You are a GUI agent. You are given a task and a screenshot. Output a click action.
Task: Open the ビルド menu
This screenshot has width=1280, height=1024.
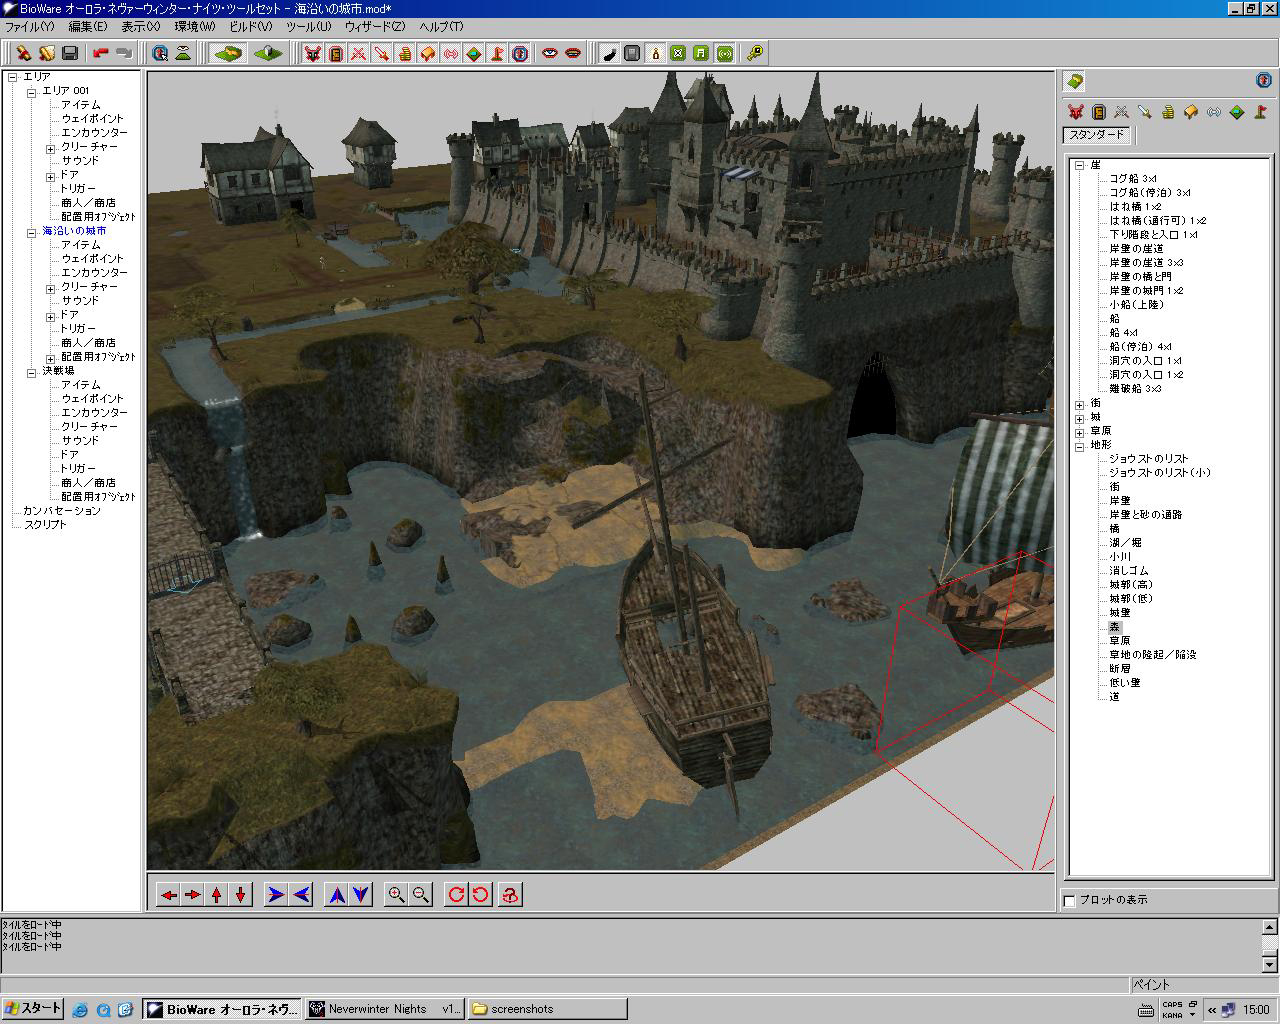(x=250, y=27)
